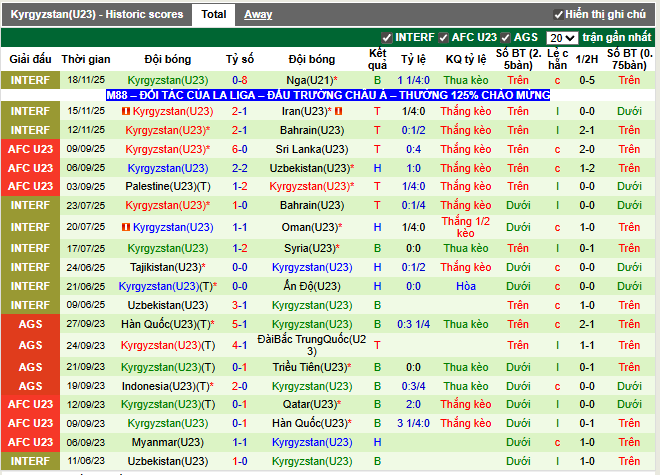Click the Hòa result for Ấn Độ match
This screenshot has height=475, width=660.
[x=466, y=286]
